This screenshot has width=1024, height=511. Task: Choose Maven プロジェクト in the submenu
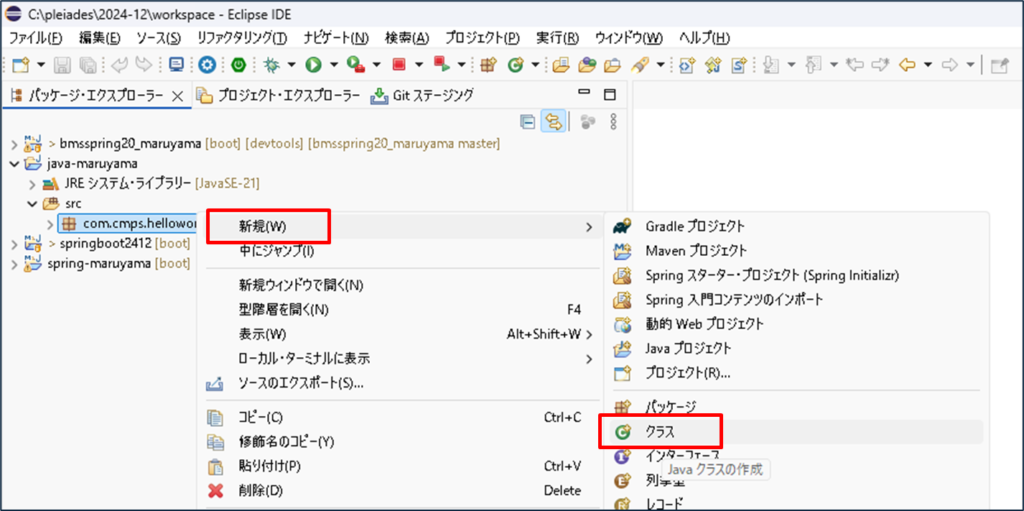696,250
